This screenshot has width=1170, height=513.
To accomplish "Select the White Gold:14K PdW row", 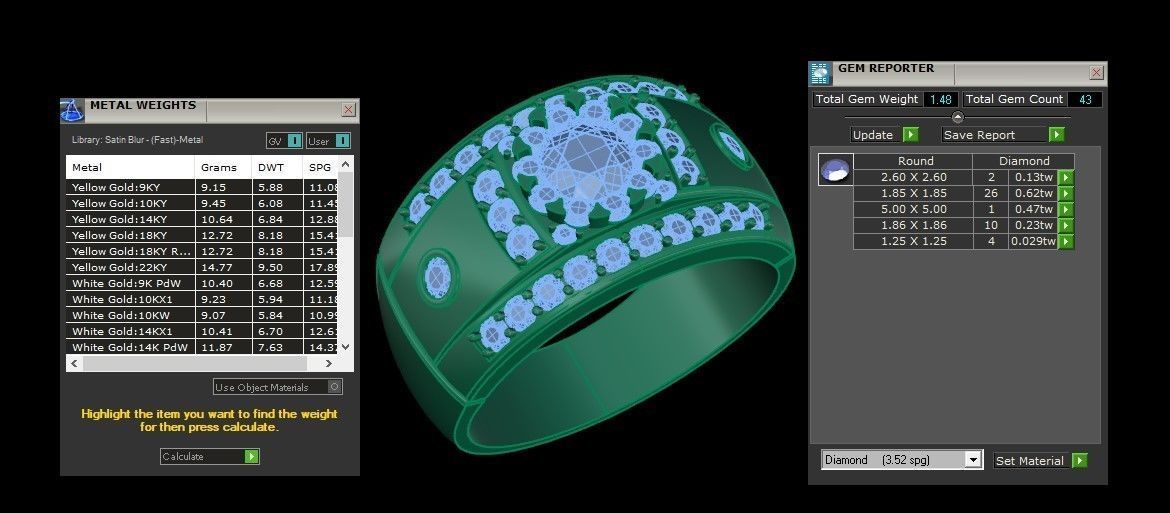I will click(202, 347).
